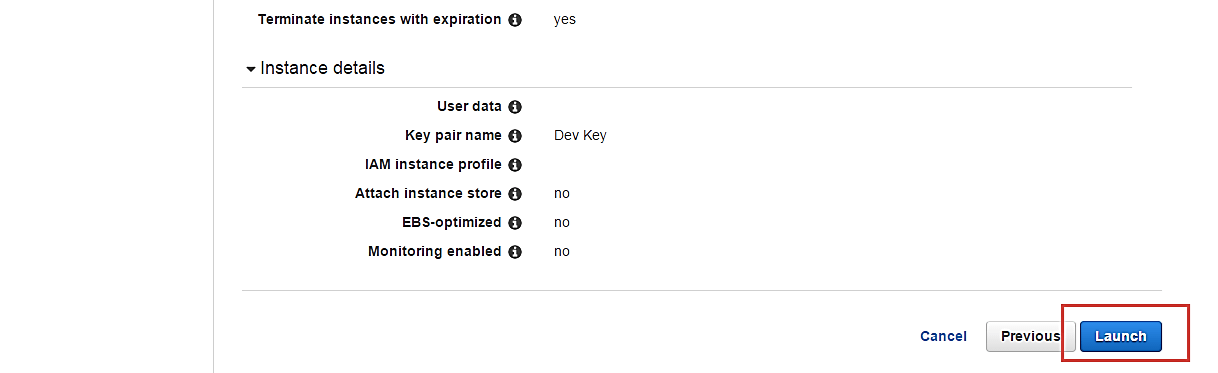Click the 'yes' value for Terminate instances
Viewport: 1218px width, 373px height.
565,20
